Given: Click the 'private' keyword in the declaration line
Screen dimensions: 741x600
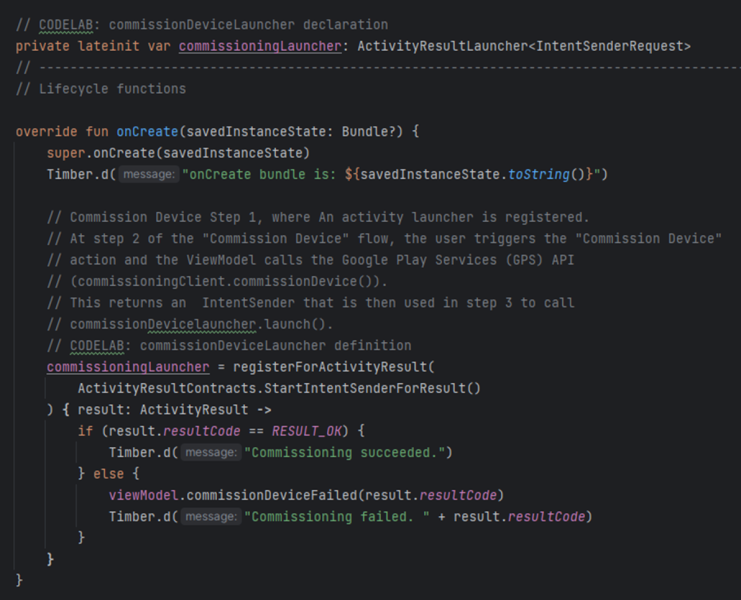Looking at the screenshot, I should [x=43, y=46].
